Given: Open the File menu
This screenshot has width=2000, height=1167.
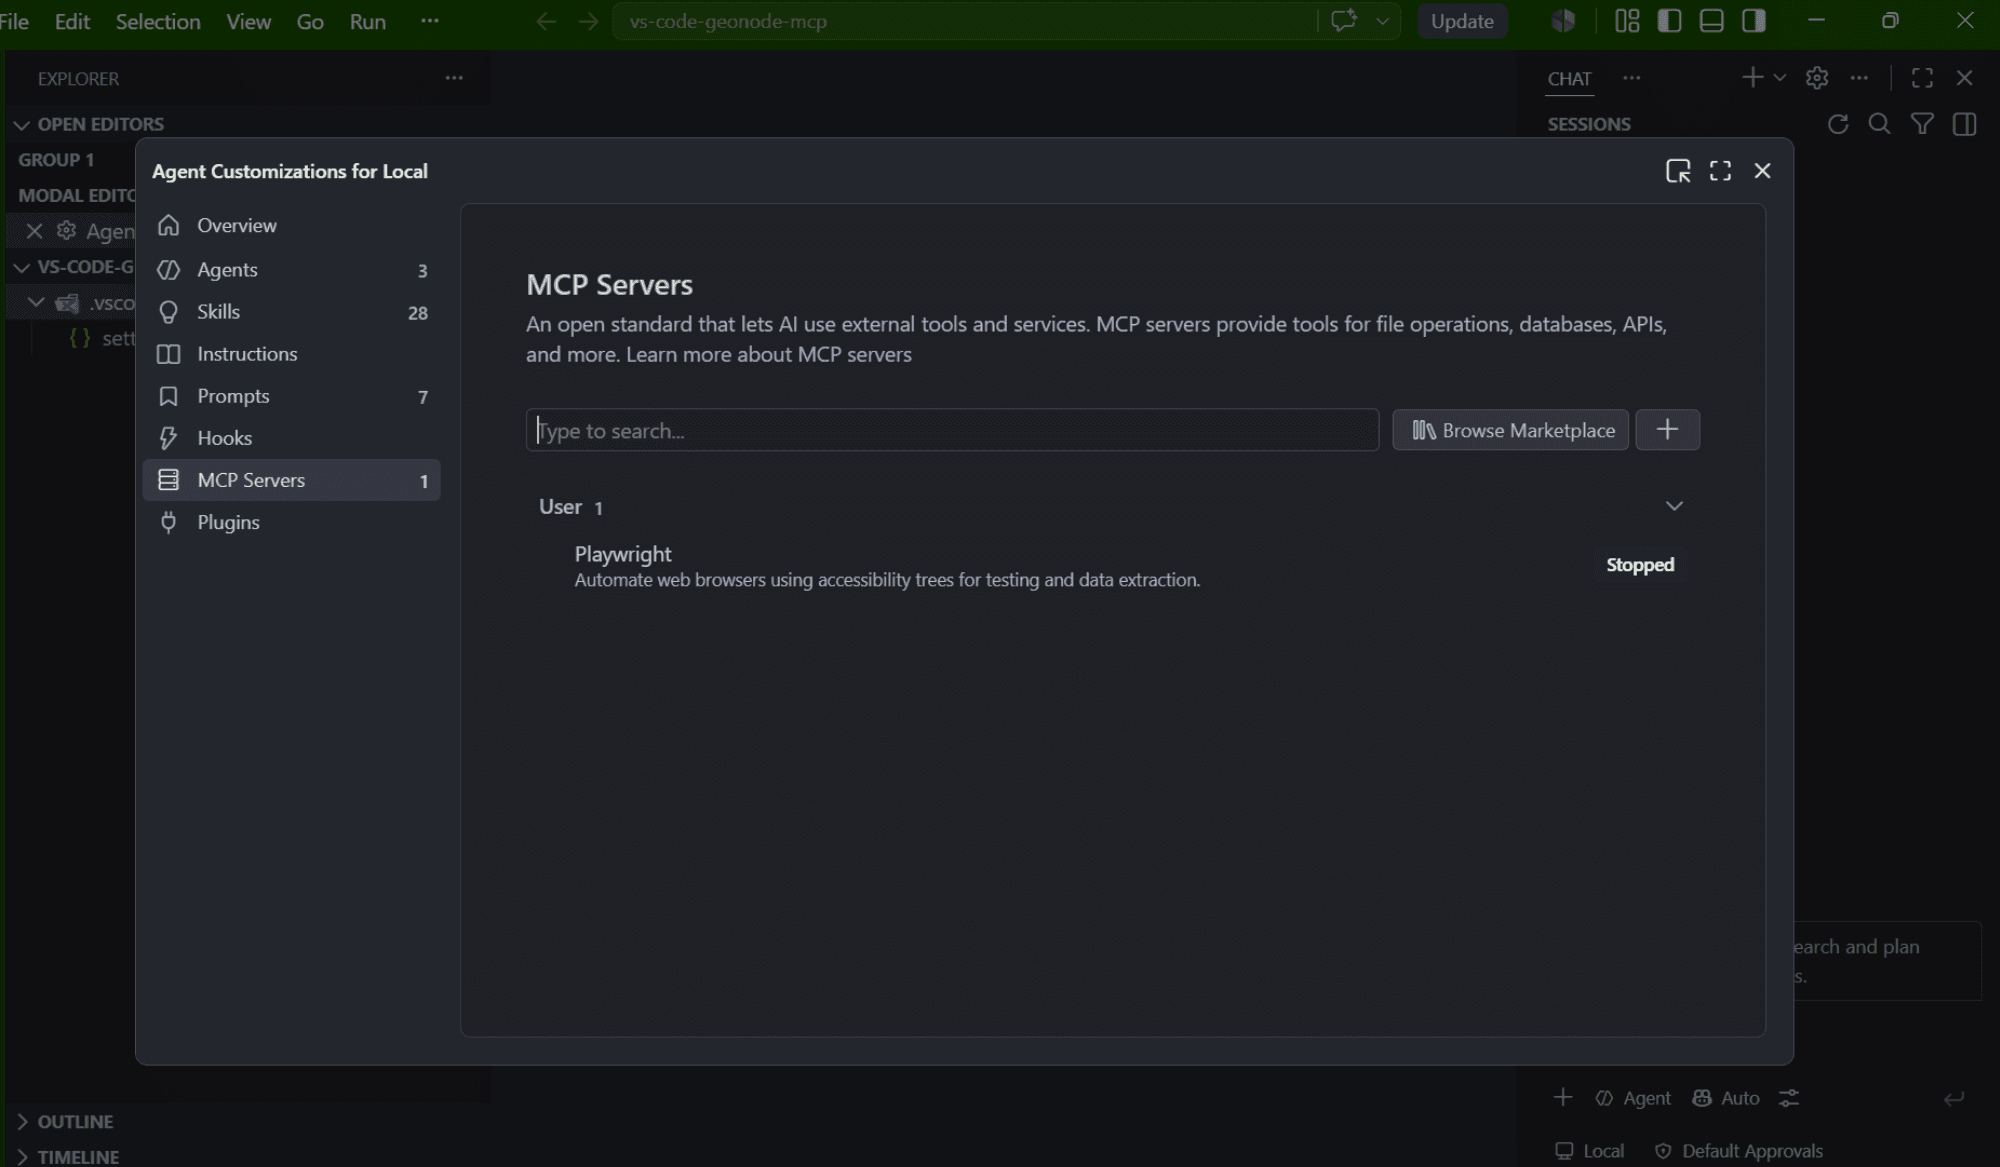Looking at the screenshot, I should [14, 21].
